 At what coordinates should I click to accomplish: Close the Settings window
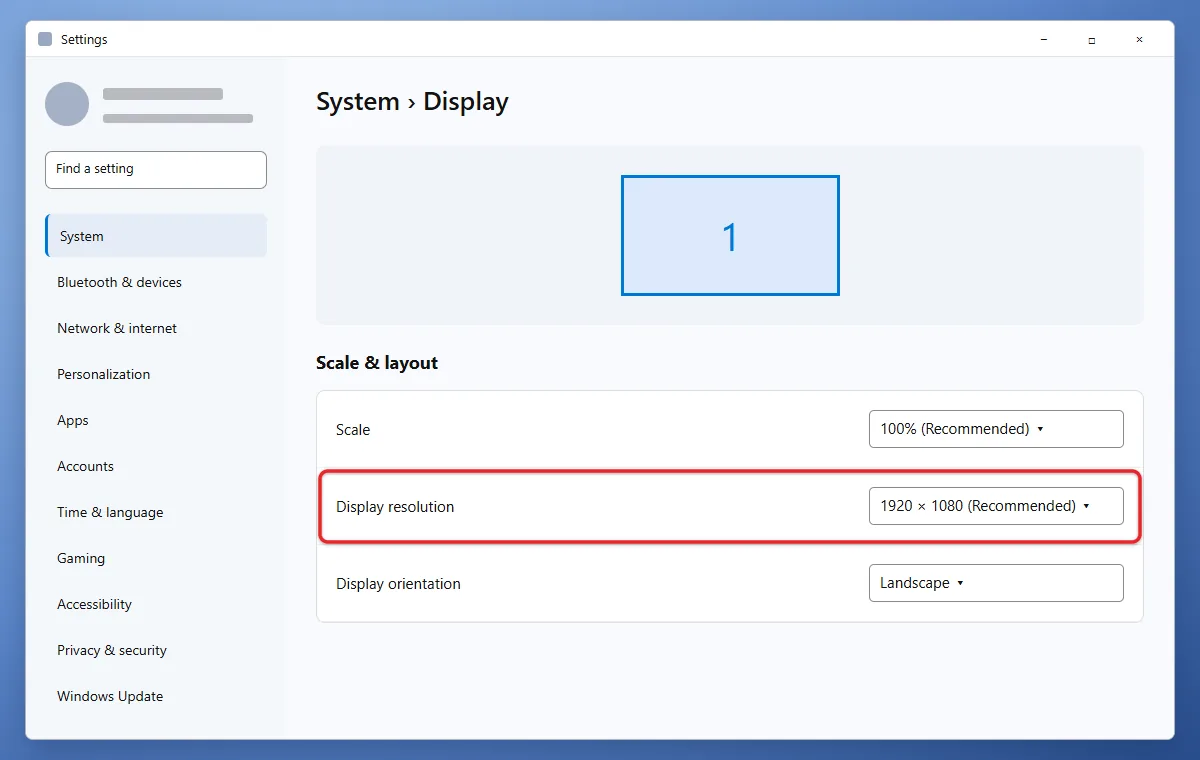[x=1139, y=39]
